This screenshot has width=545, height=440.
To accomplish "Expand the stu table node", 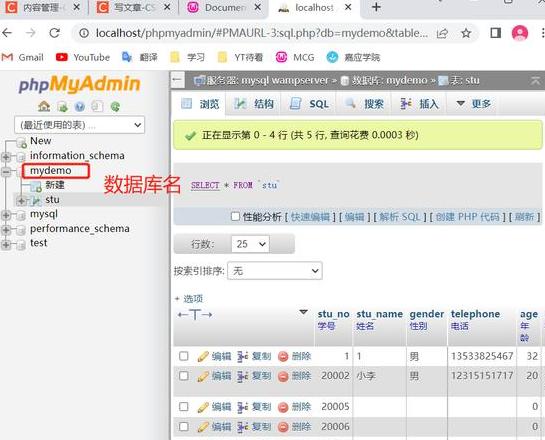I will click(x=21, y=201).
